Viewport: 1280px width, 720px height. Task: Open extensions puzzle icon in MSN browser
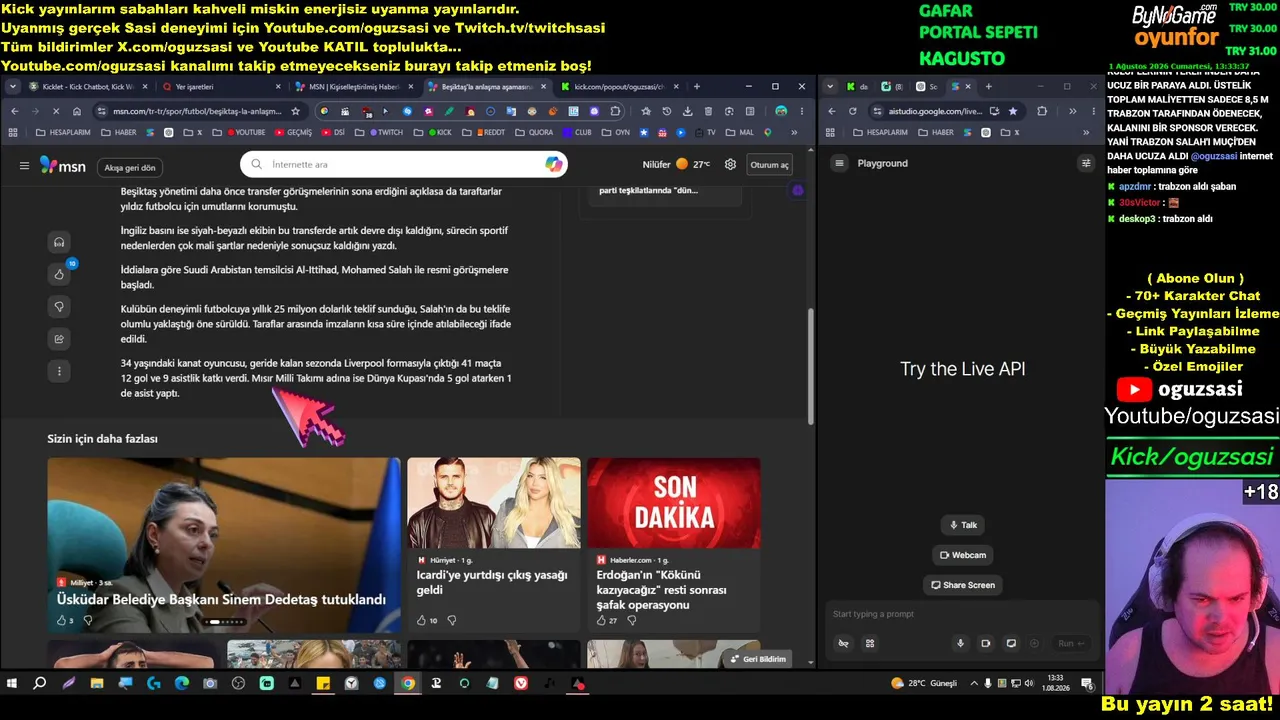[x=615, y=111]
